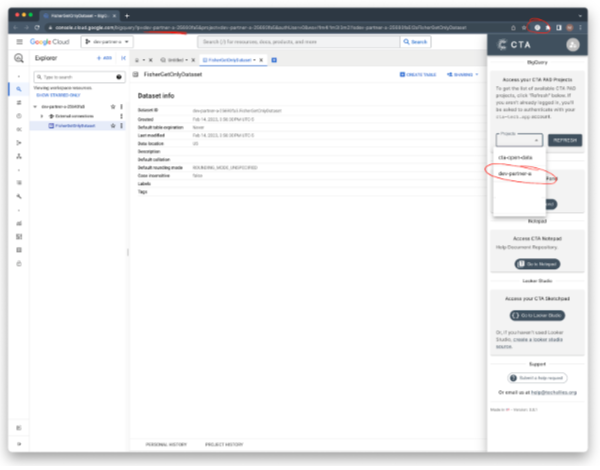This screenshot has width=600, height=470.
Task: Open the PROJECT HISTORY tab
Action: [x=224, y=445]
